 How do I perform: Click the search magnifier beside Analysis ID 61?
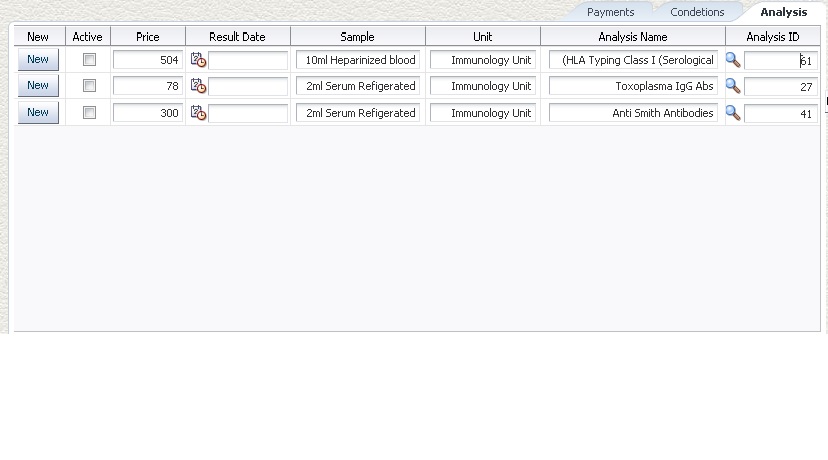[733, 60]
